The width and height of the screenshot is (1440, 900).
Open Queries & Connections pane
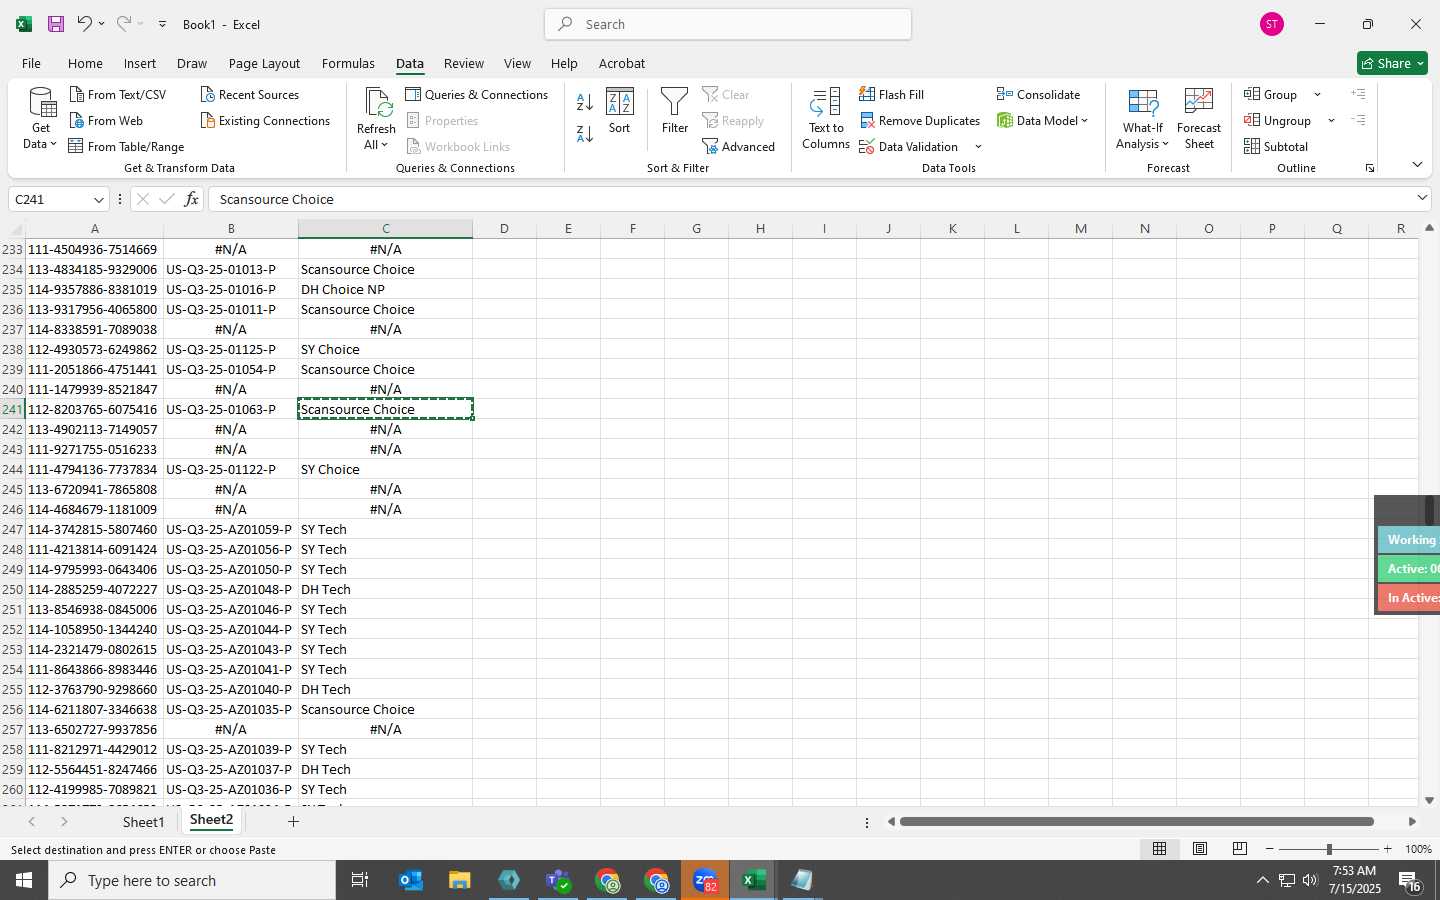point(477,94)
